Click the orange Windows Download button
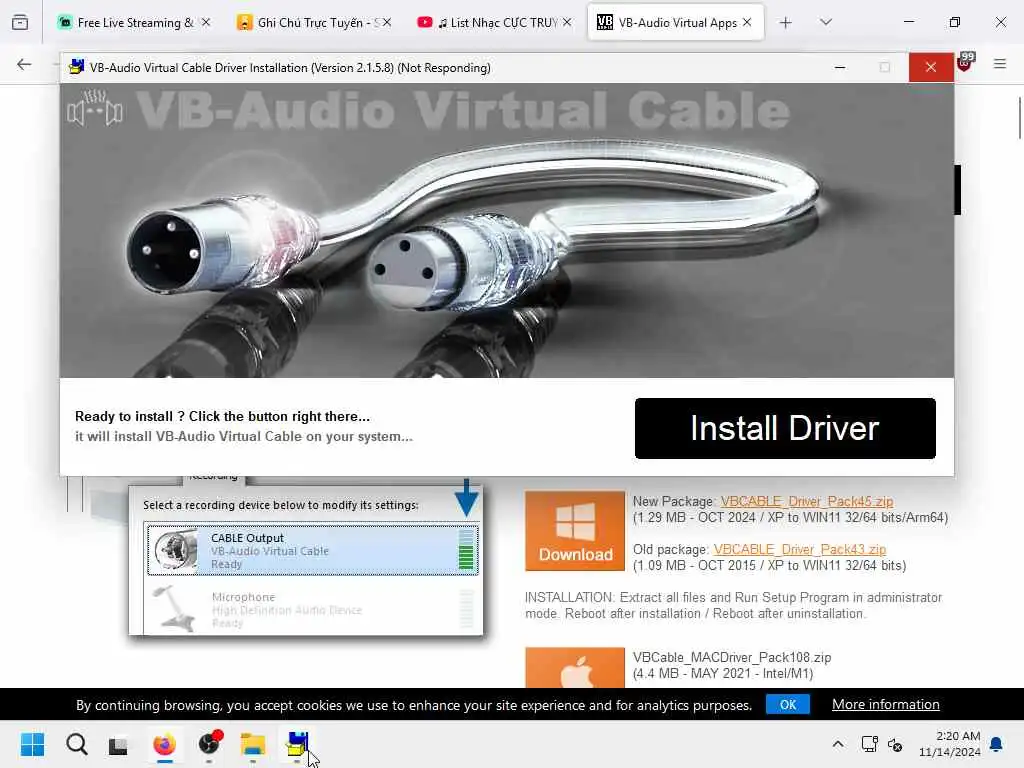The height and width of the screenshot is (768, 1024). pyautogui.click(x=575, y=531)
